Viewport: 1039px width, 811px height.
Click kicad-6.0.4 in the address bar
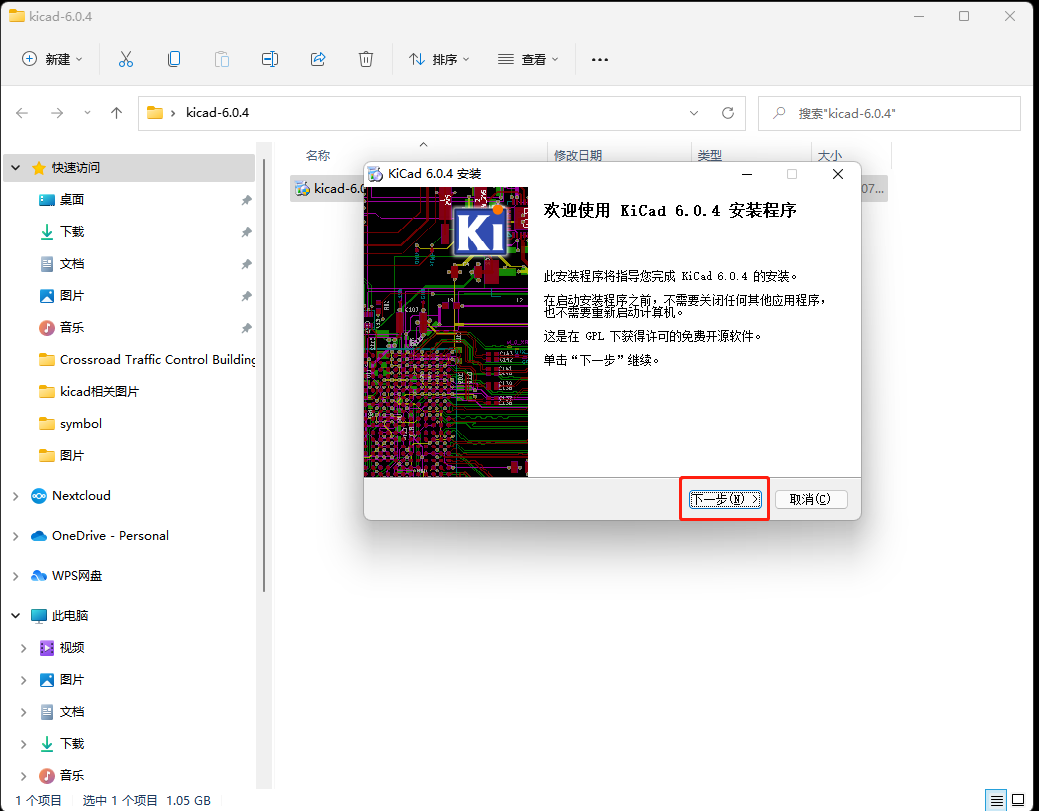[x=217, y=113]
